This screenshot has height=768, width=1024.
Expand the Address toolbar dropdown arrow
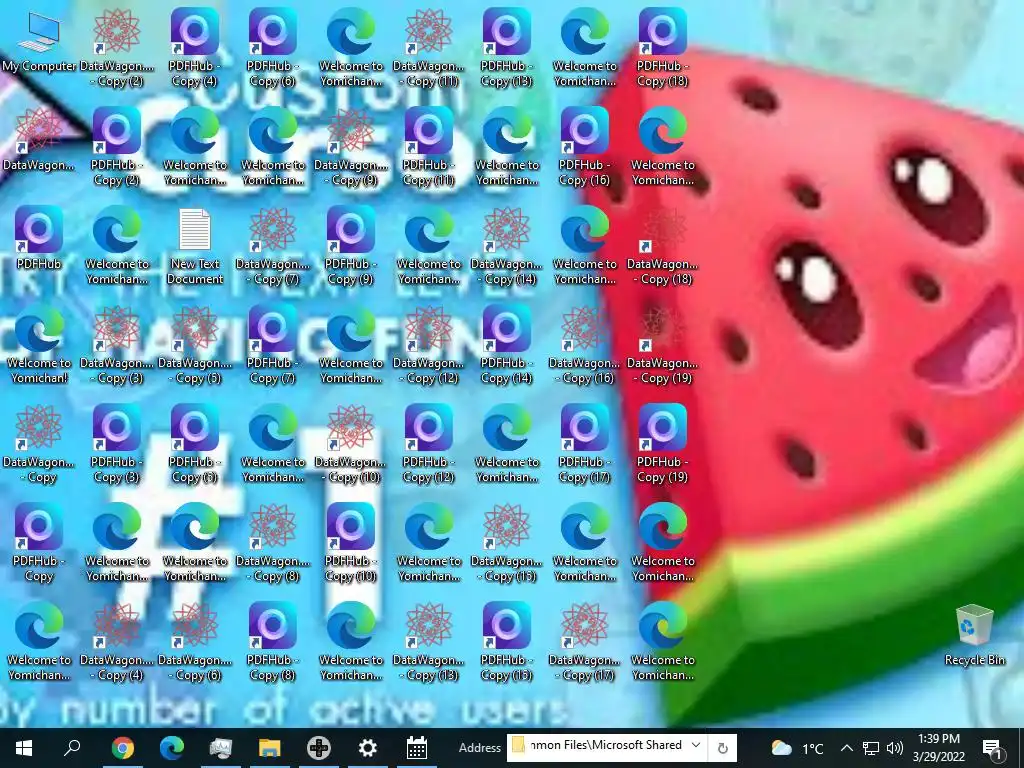pos(696,746)
